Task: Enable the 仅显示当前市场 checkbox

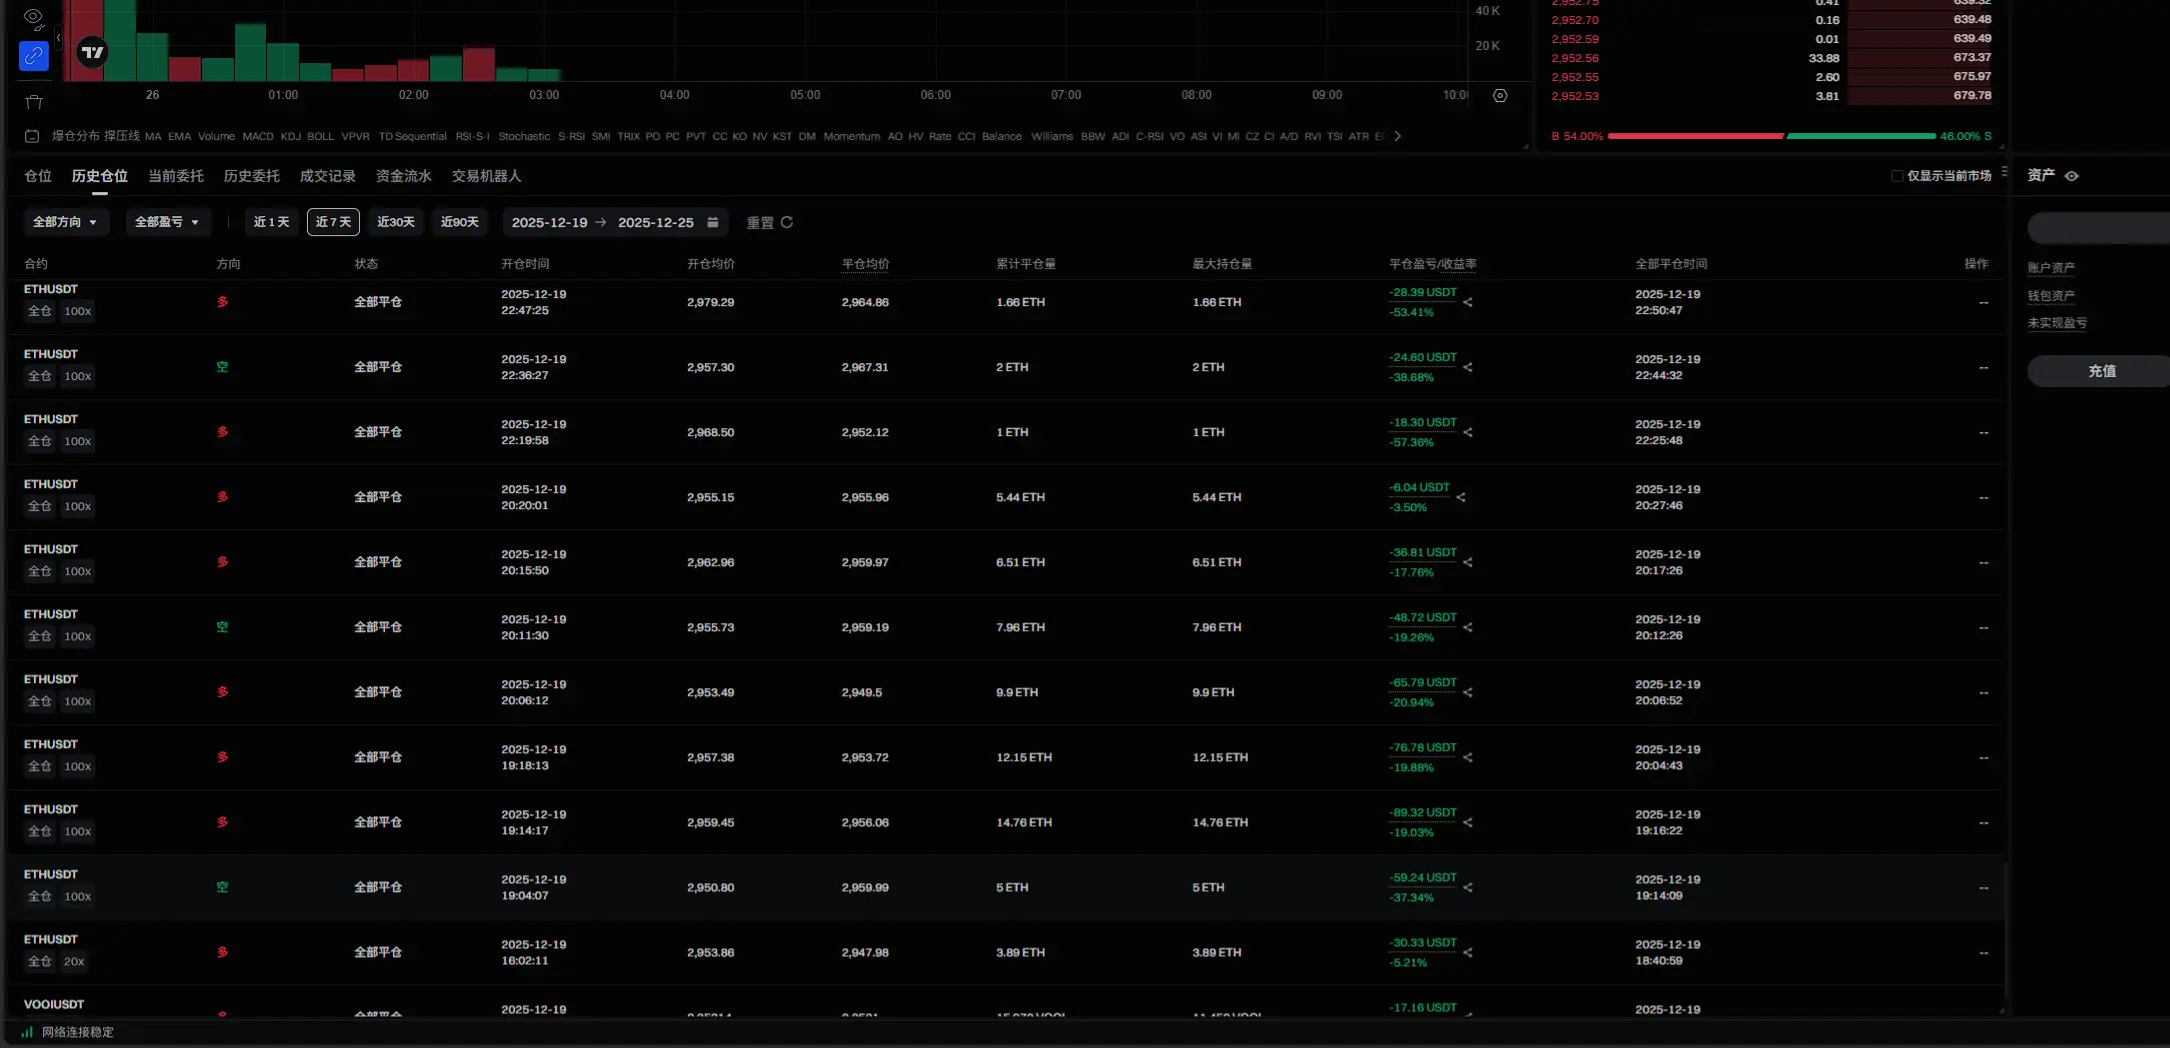Action: 1897,176
